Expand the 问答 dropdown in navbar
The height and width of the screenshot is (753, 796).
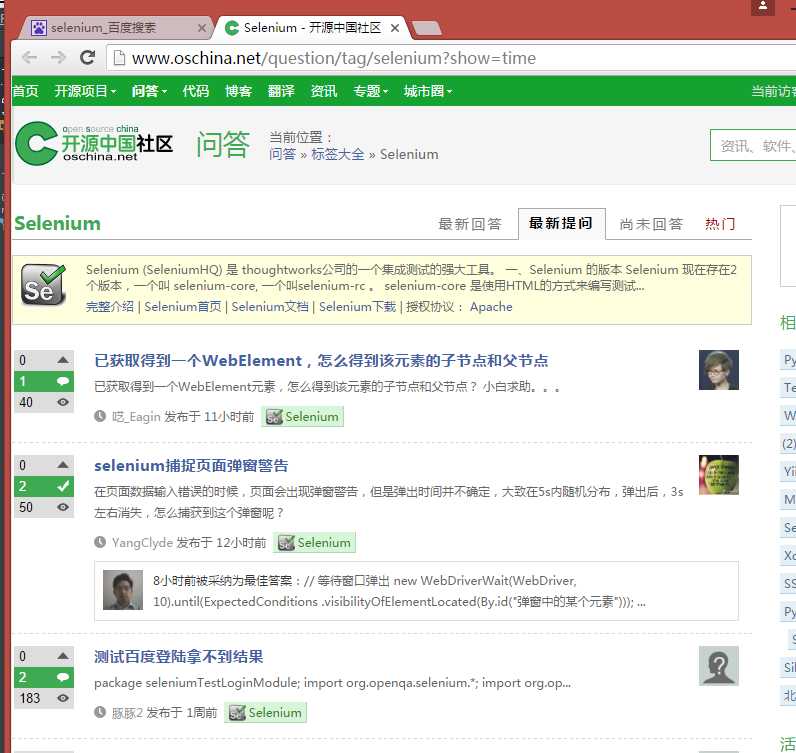click(149, 91)
